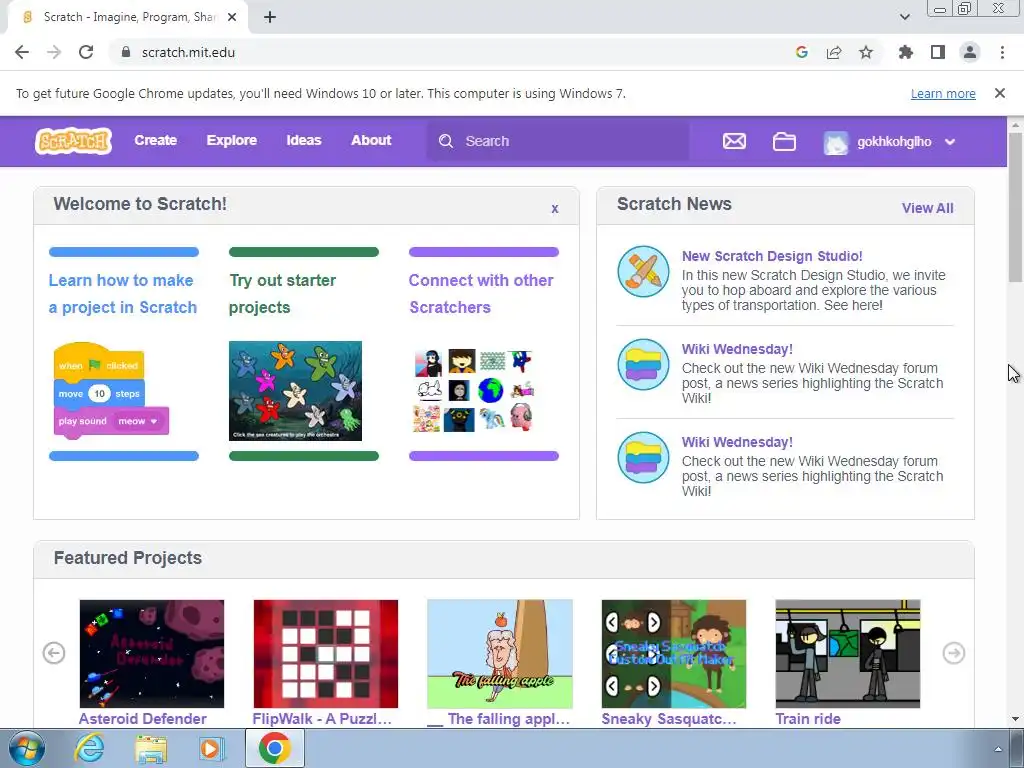Open the Explore menu item
The height and width of the screenshot is (768, 1024).
[x=232, y=140]
